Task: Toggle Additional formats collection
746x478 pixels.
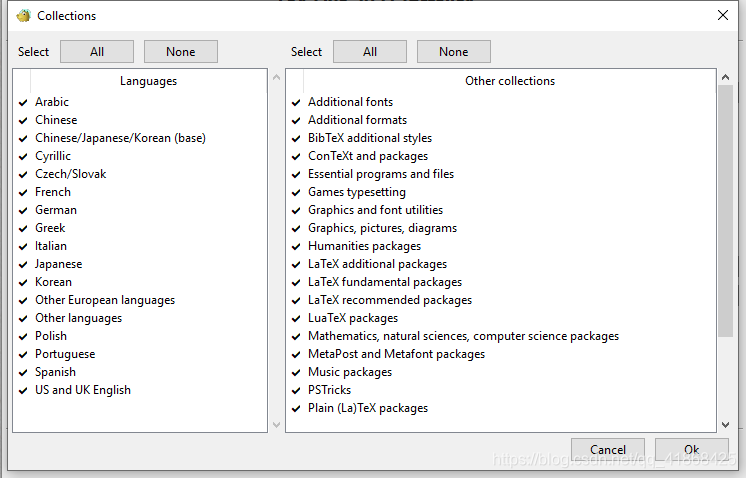Action: coord(296,120)
